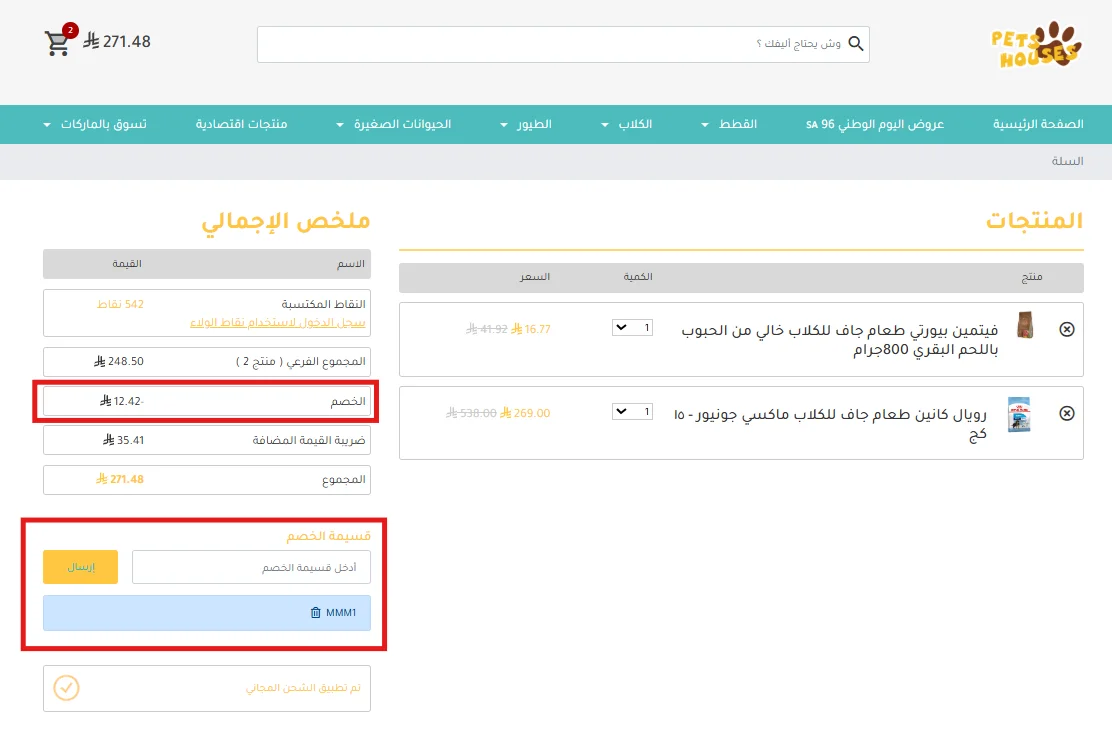Click the Pets House logo

coord(1037,45)
